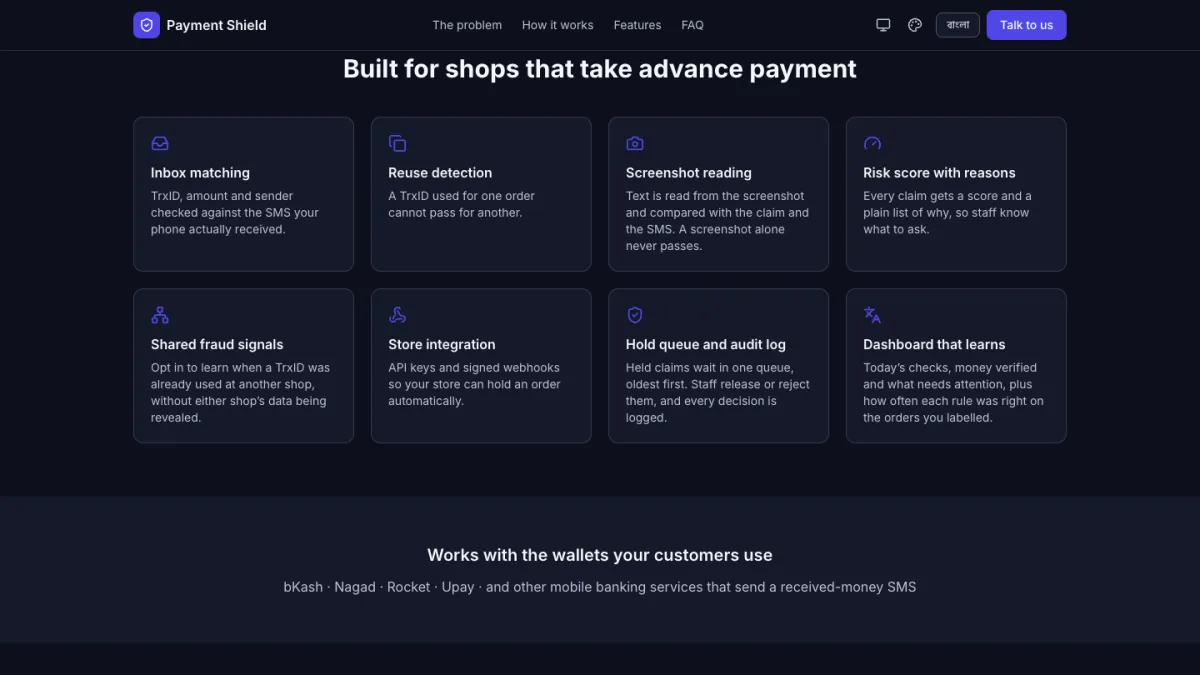Click the Shared fraud signals network icon

pyautogui.click(x=160, y=315)
